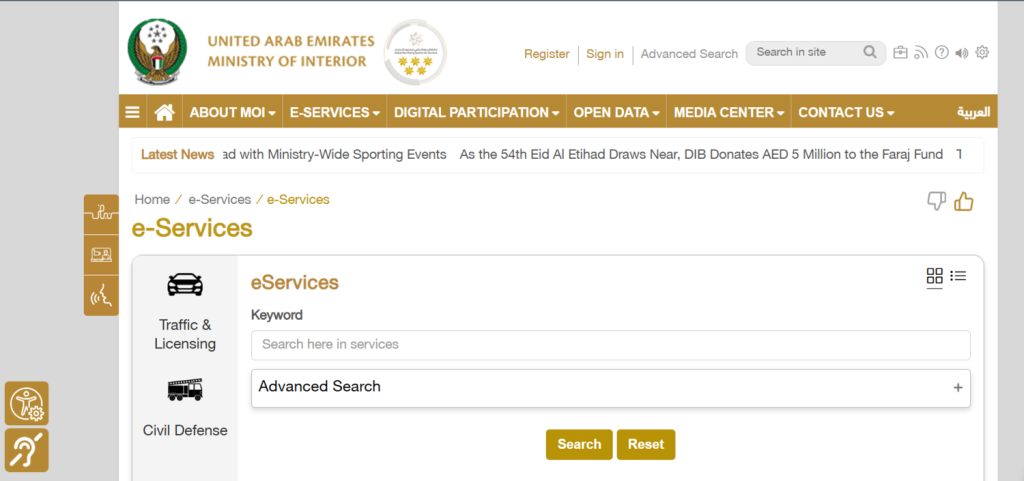Screen dimensions: 1024x481
Task: Expand the OPEN DATA menu
Action: point(616,112)
